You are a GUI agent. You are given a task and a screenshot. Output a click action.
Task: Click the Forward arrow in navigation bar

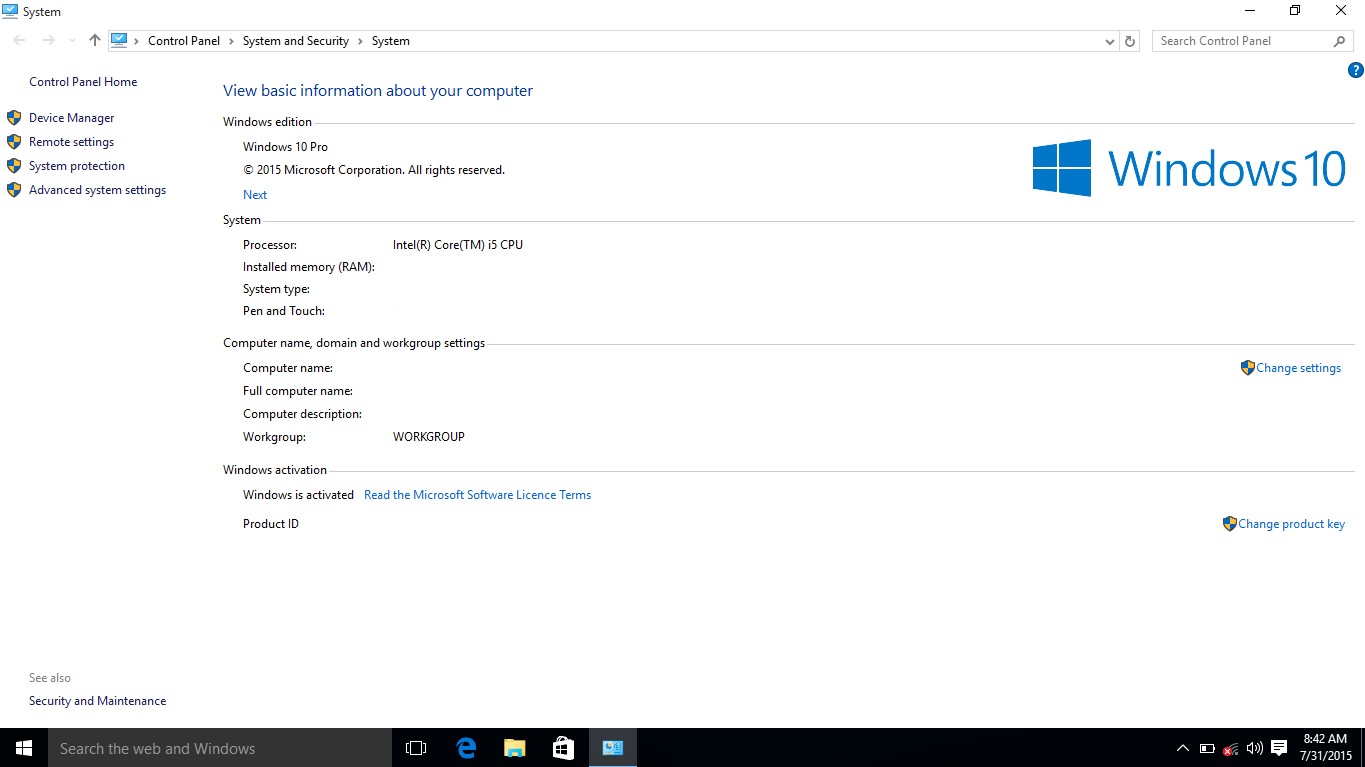pos(48,41)
